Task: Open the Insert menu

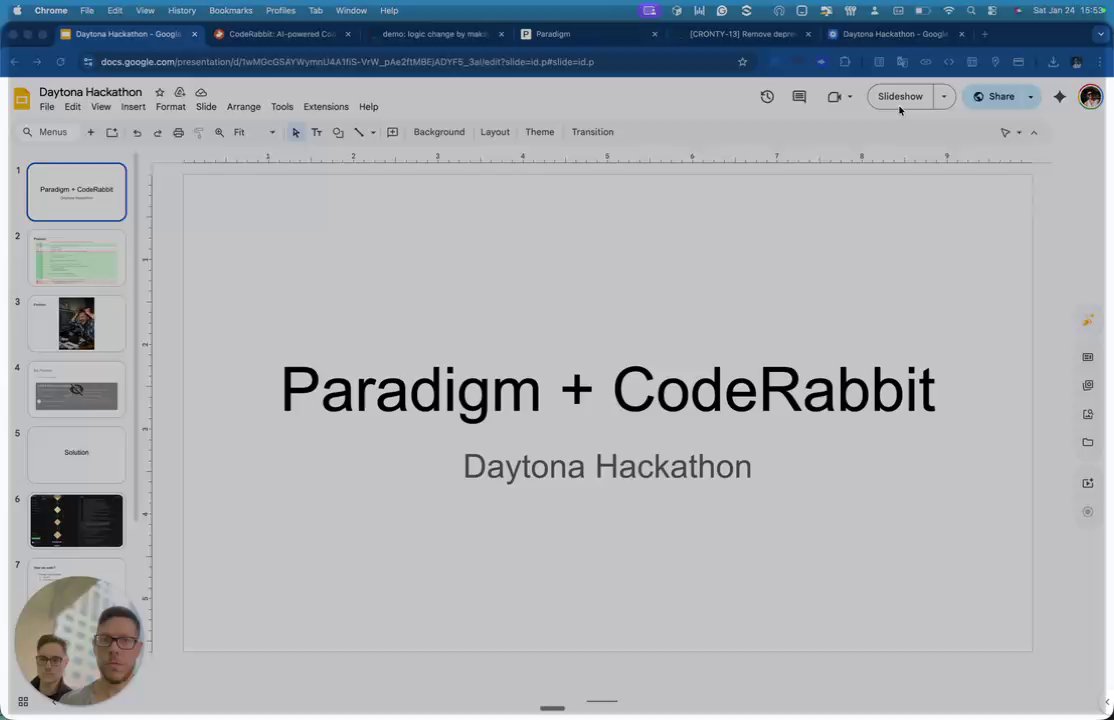Action: coord(133,107)
